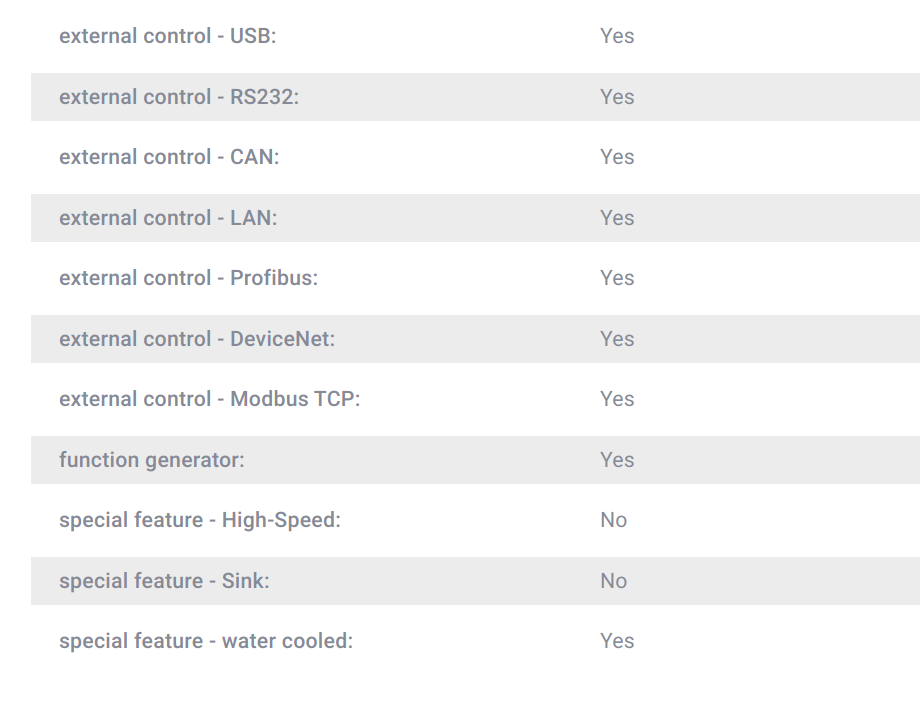Select the Yes value for water cooled
This screenshot has width=920, height=707.
(x=617, y=641)
